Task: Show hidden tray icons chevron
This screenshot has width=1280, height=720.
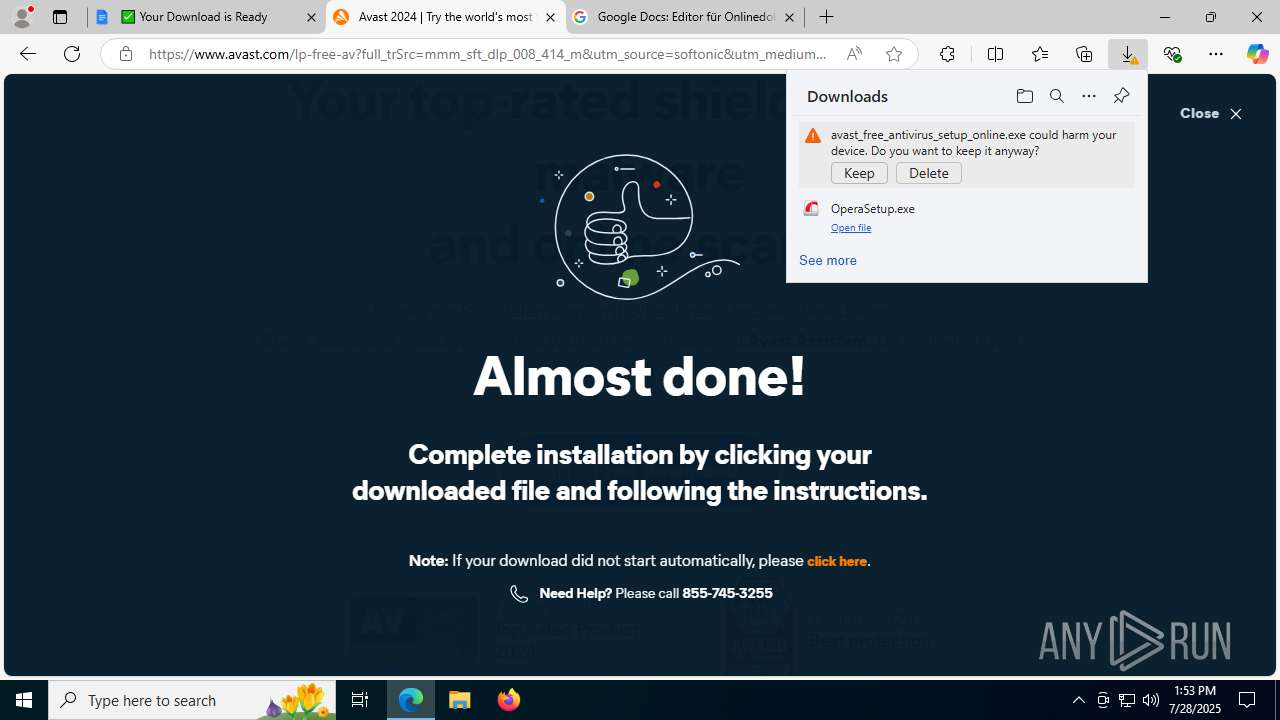Action: [x=1078, y=700]
